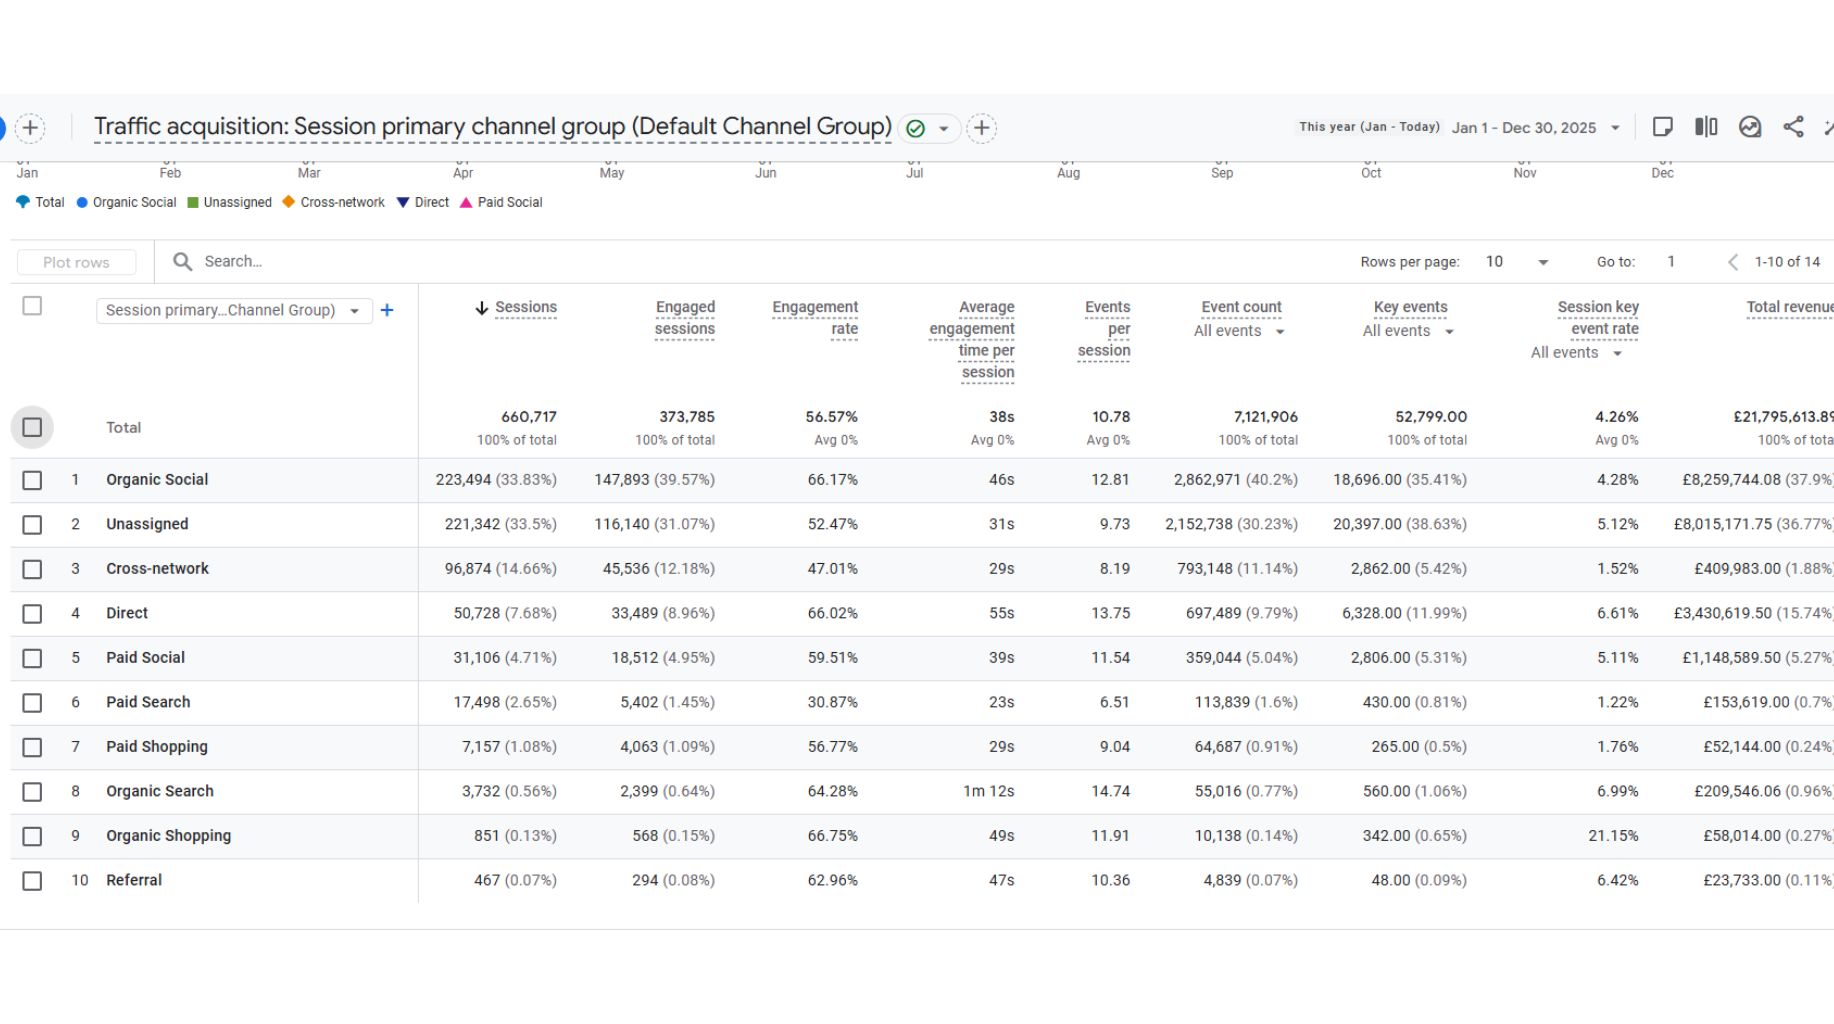The image size is (1834, 1024).
Task: Add a secondary dimension with the blue plus
Action: pyautogui.click(x=387, y=311)
